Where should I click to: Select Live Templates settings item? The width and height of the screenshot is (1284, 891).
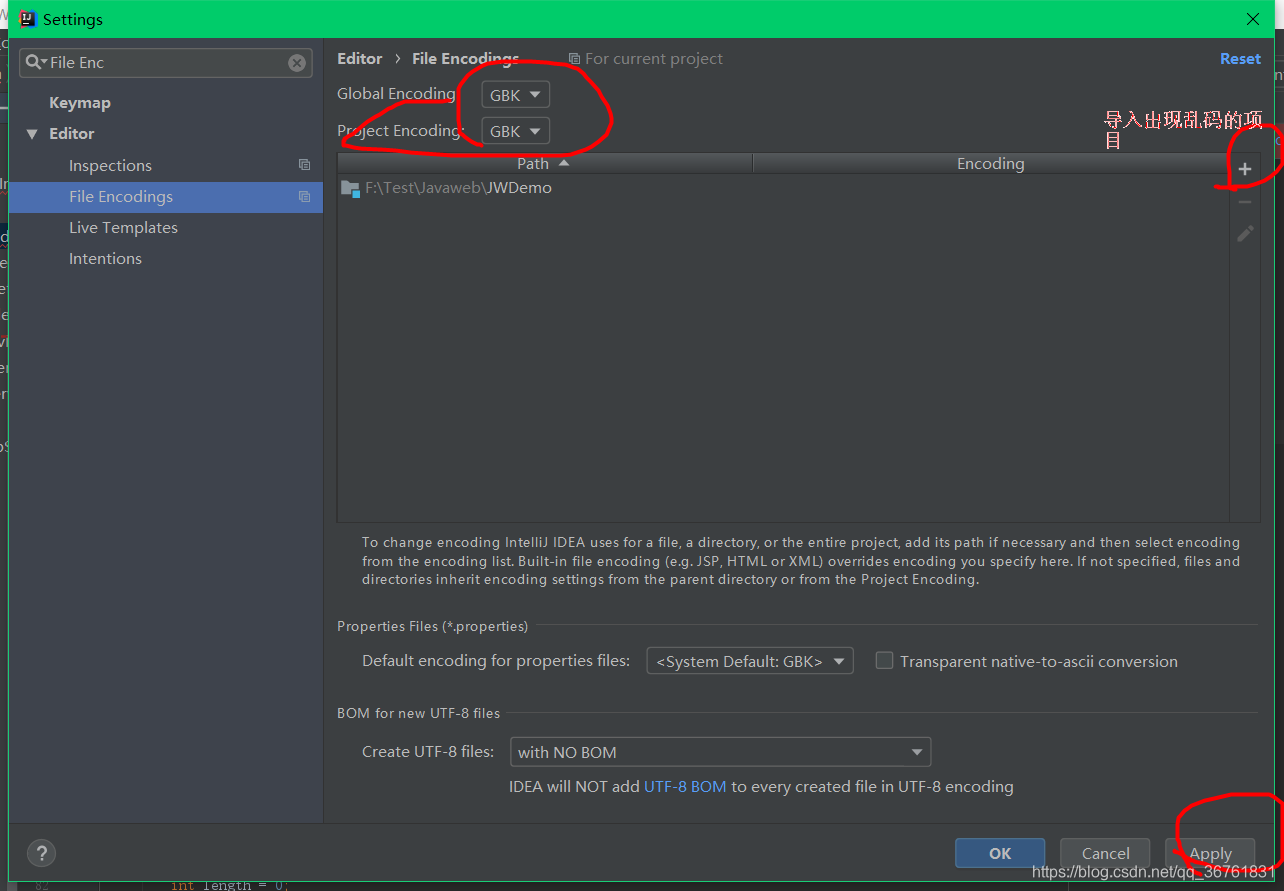coord(123,228)
